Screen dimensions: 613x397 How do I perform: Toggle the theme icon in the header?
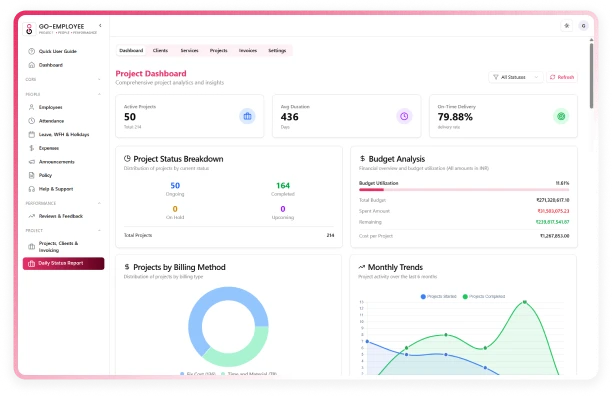tap(566, 26)
